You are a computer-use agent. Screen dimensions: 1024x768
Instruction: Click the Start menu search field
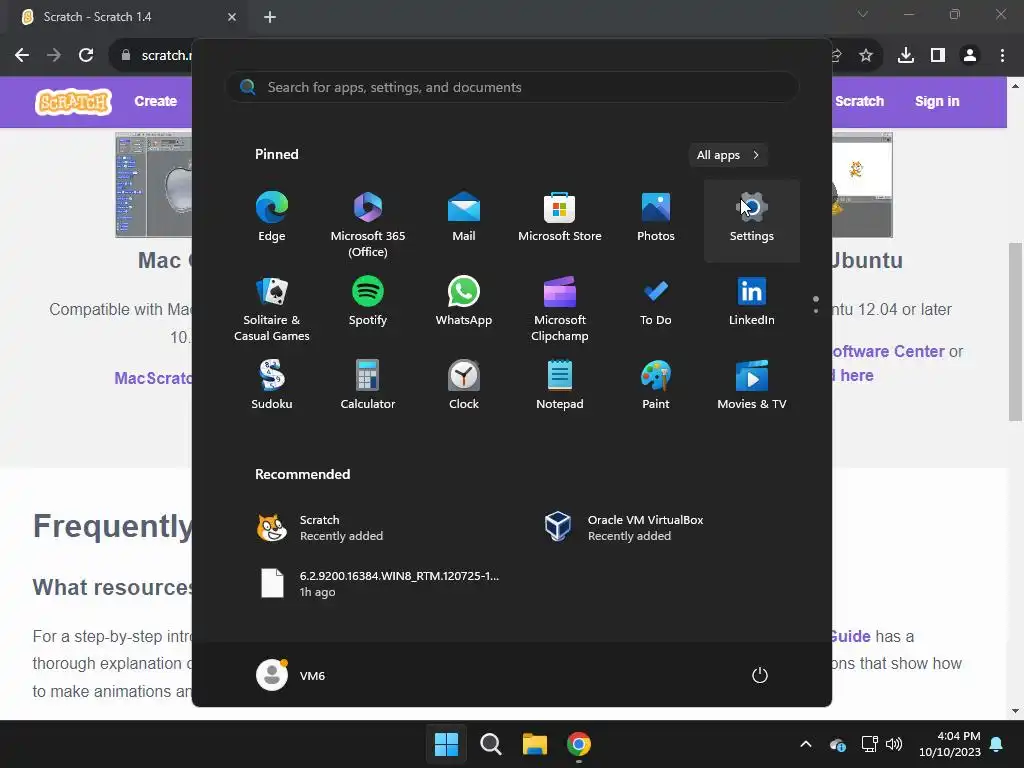(x=512, y=87)
